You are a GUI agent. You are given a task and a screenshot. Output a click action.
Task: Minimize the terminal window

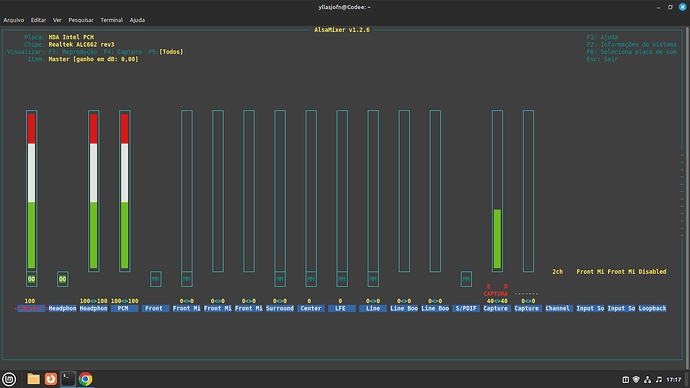point(658,7)
